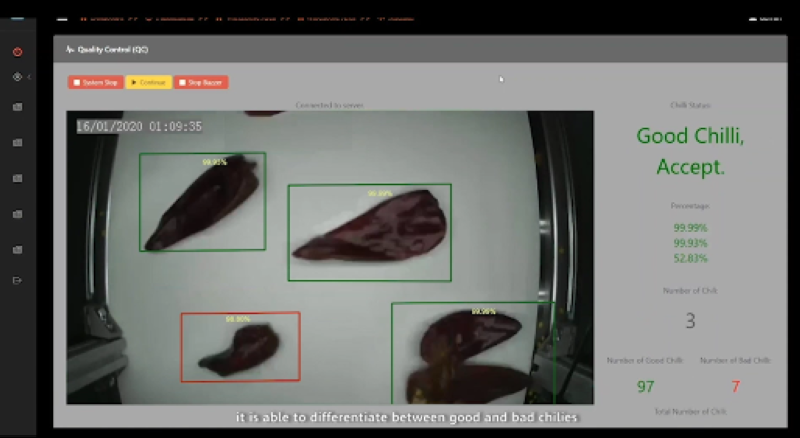800x438 pixels.
Task: Open the seventh sidebar icon from the top
Action: [17, 250]
